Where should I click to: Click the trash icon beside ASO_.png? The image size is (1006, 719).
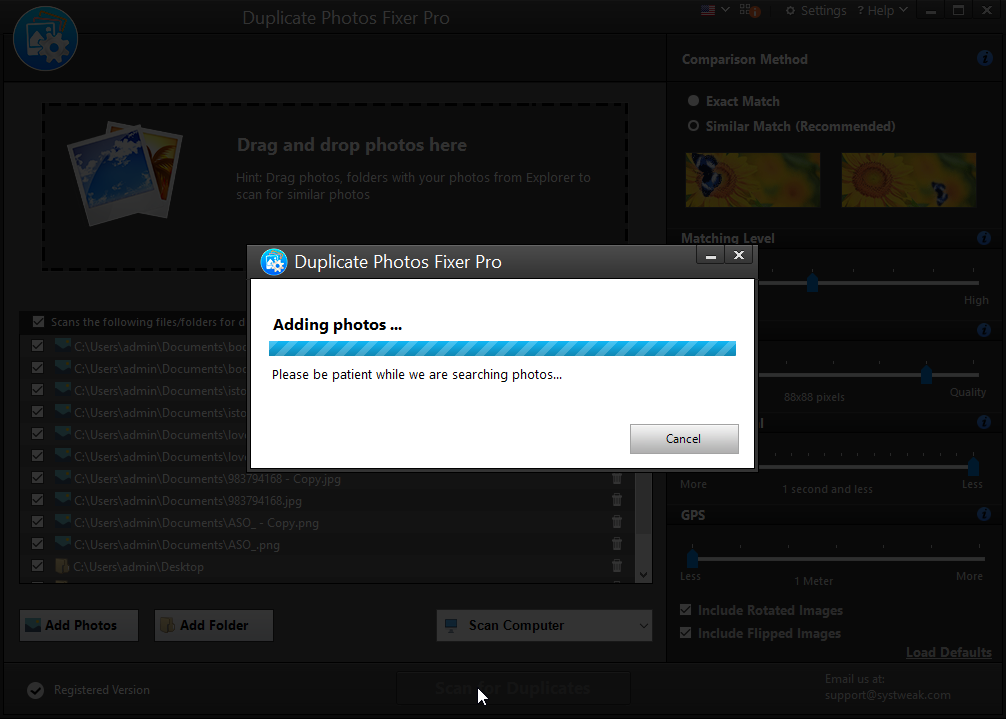point(616,544)
